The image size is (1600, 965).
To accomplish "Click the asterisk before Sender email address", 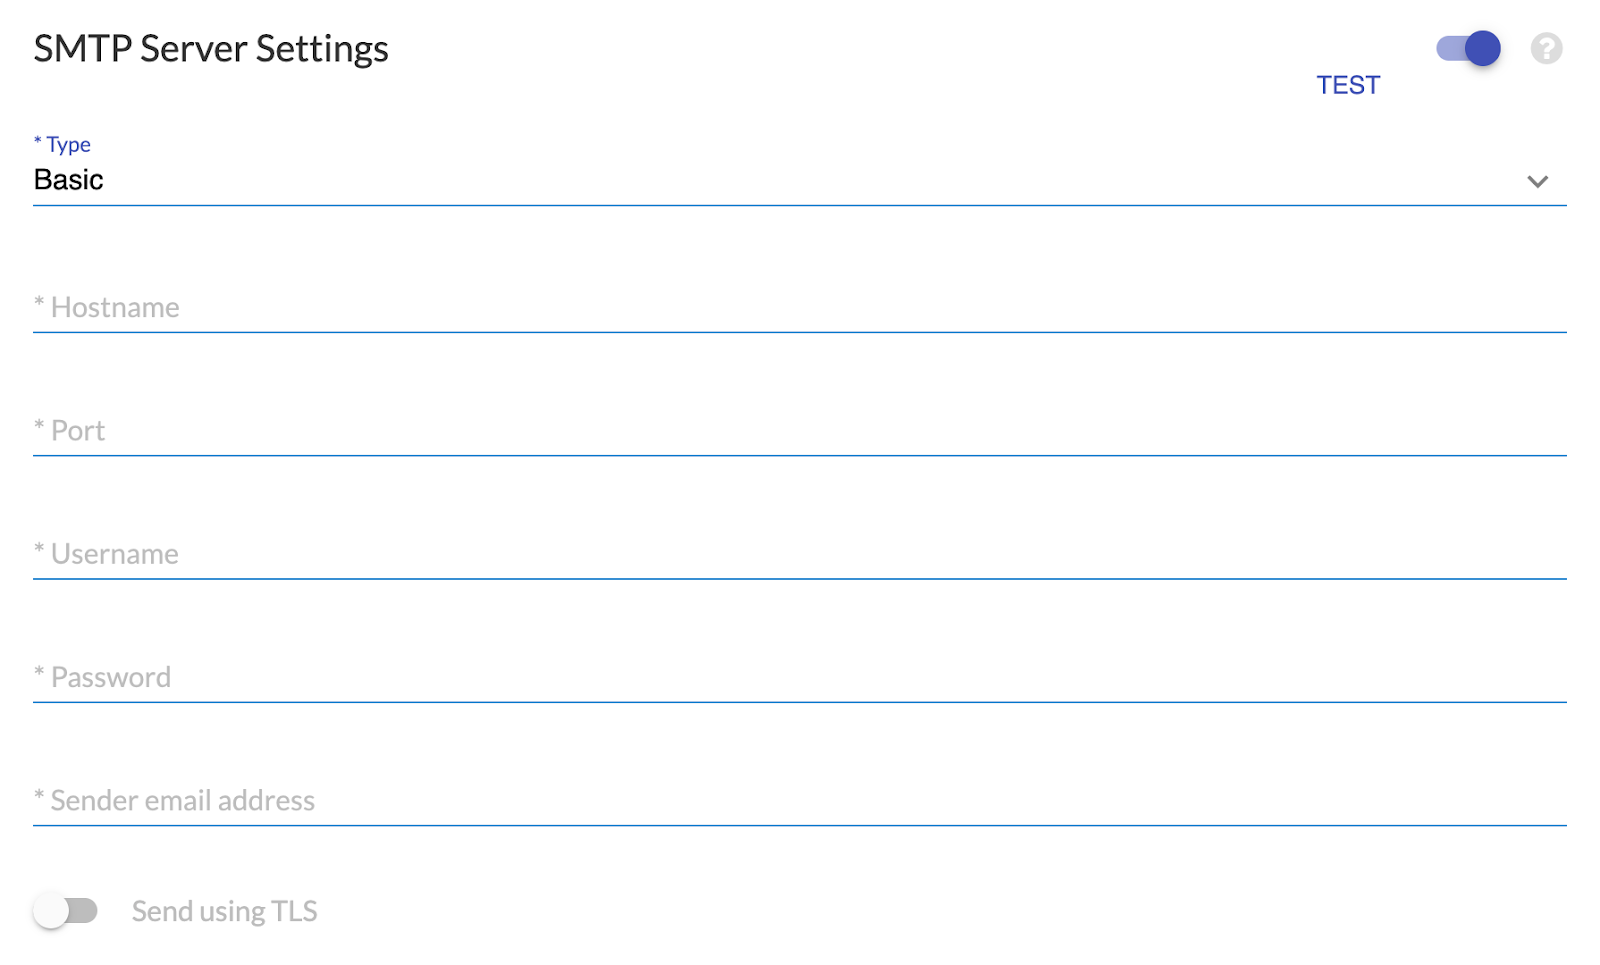I will [39, 796].
